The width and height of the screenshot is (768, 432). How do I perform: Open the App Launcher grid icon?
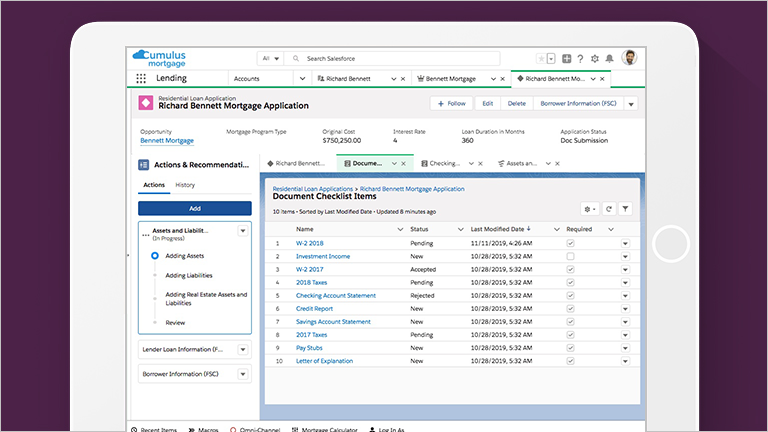pos(140,78)
